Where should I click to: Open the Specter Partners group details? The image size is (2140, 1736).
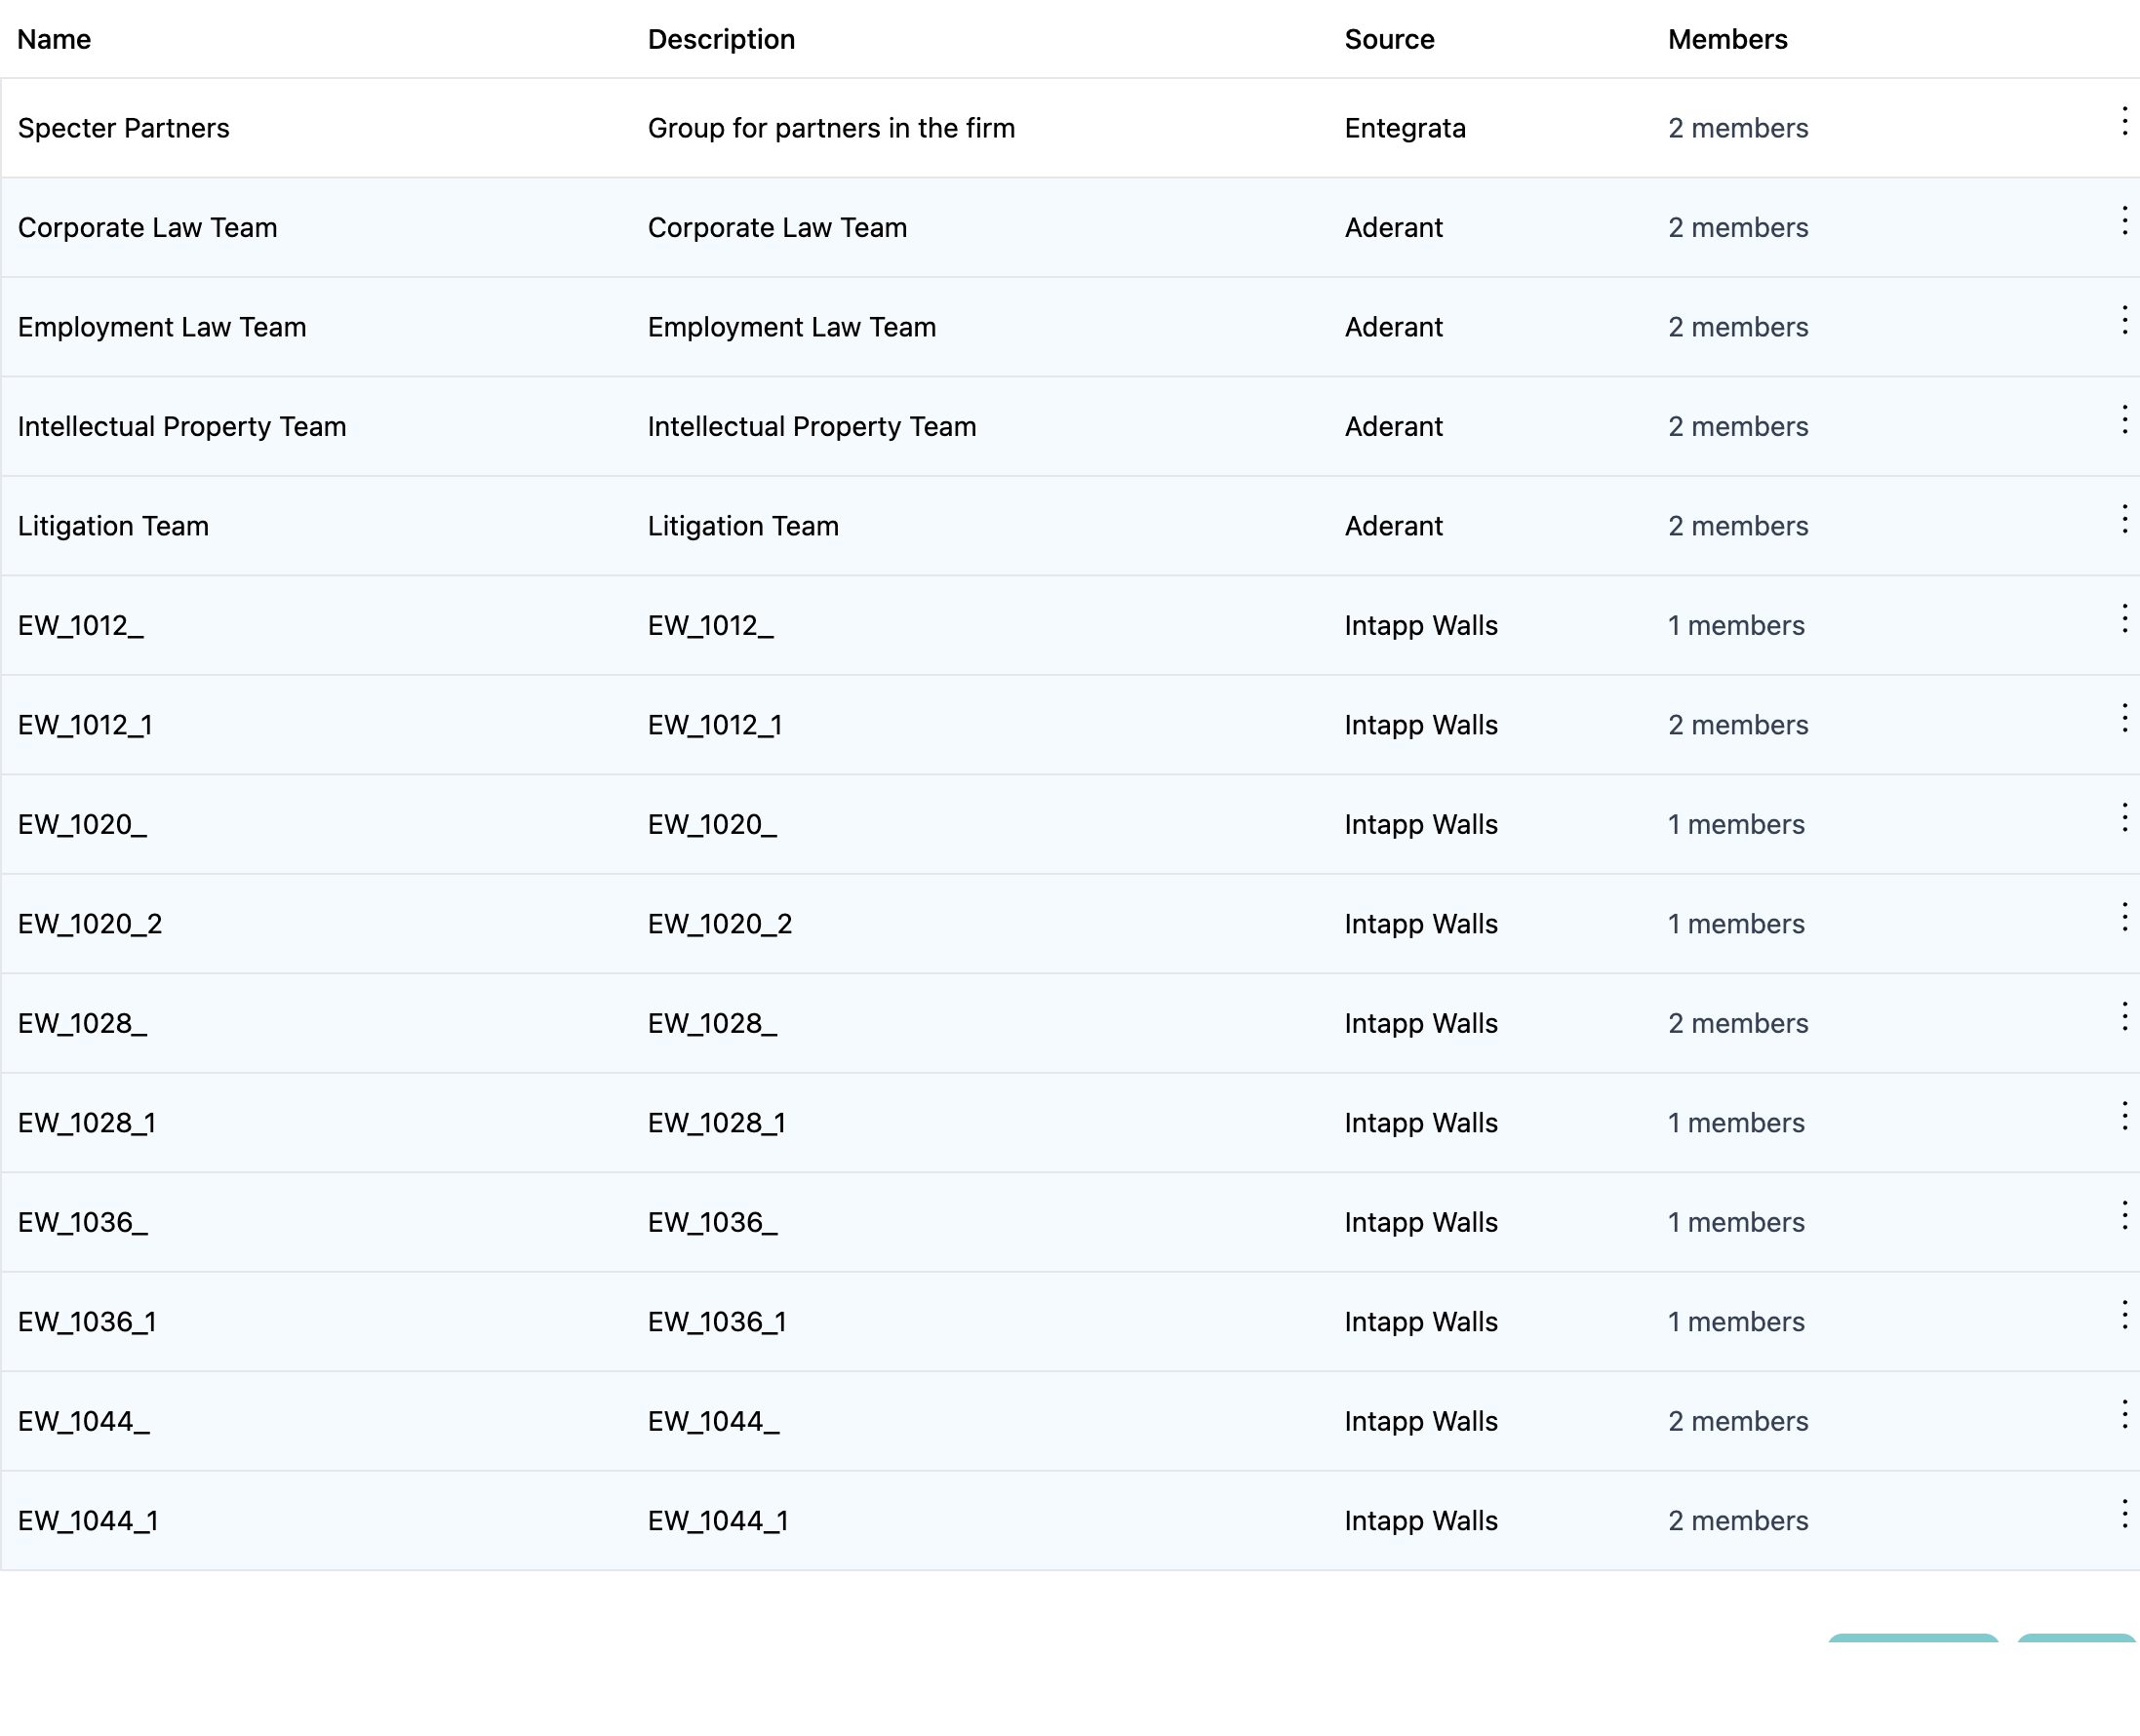click(123, 128)
